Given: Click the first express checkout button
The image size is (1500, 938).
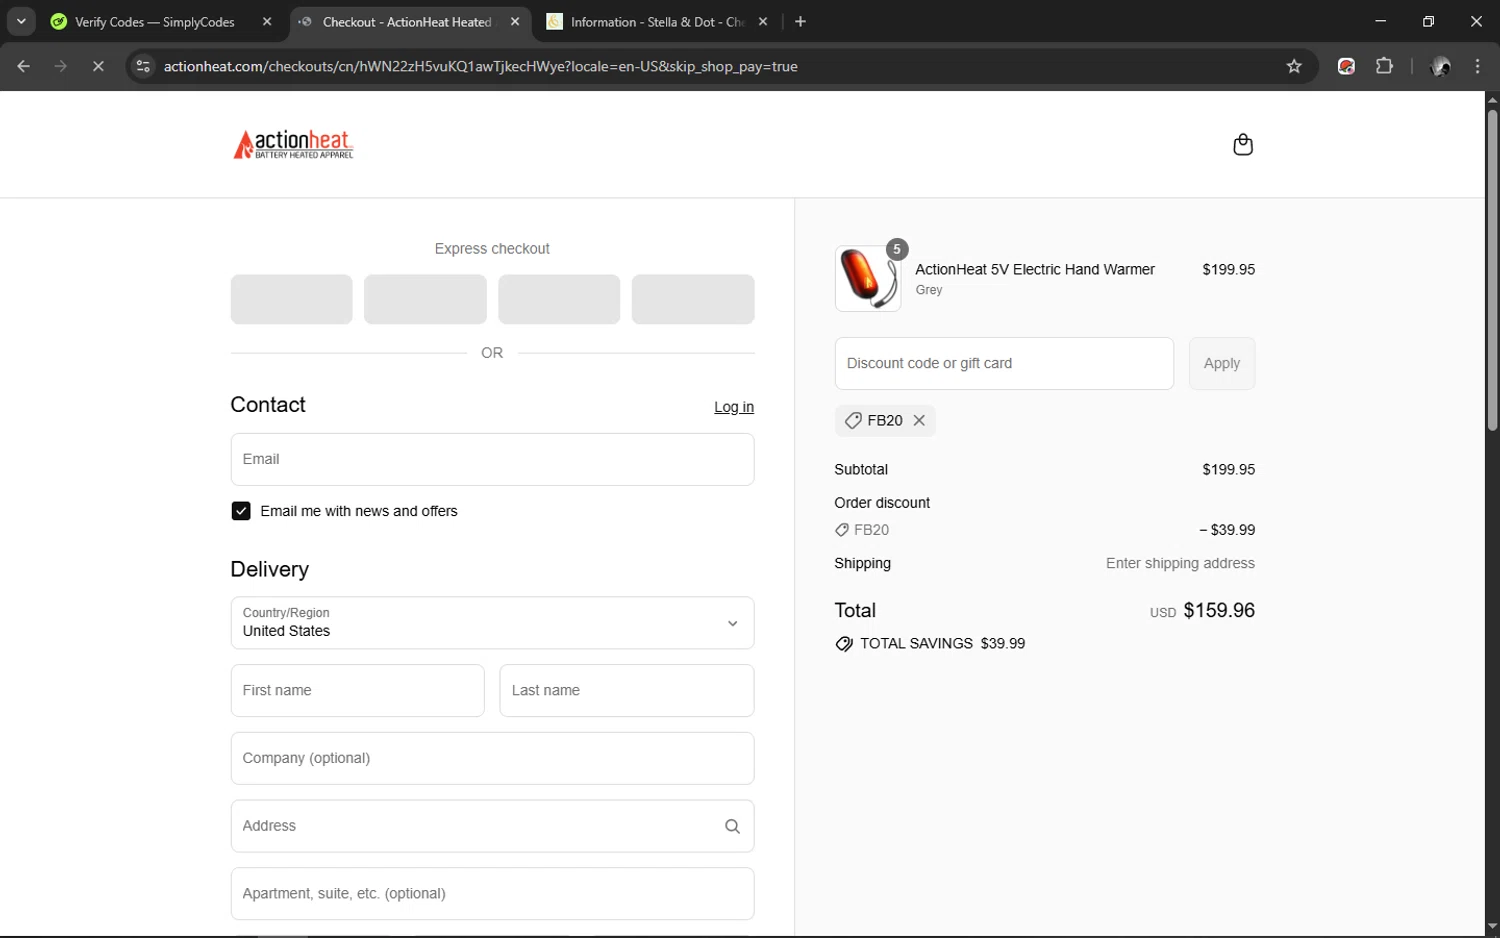Looking at the screenshot, I should coord(291,299).
